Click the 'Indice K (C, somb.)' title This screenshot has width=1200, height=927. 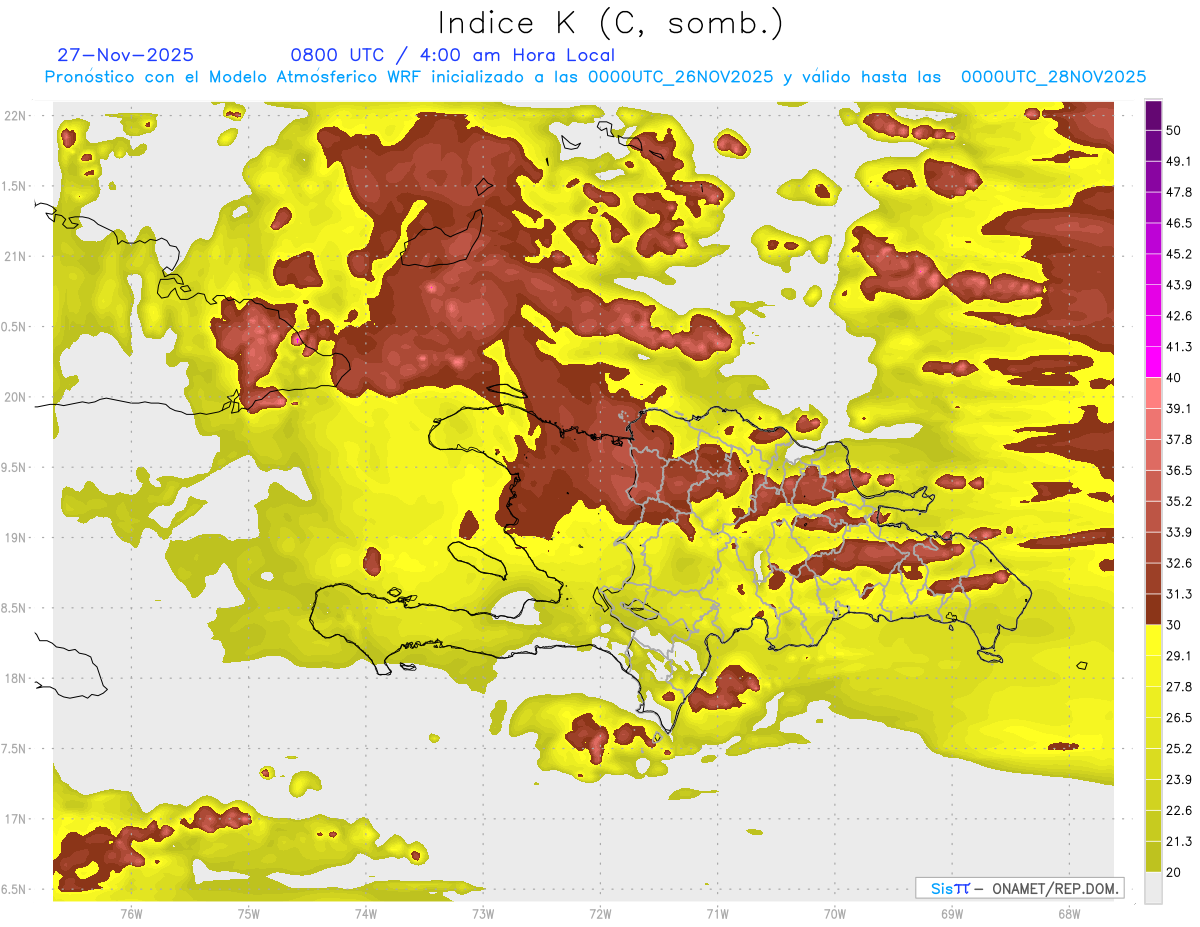(610, 24)
